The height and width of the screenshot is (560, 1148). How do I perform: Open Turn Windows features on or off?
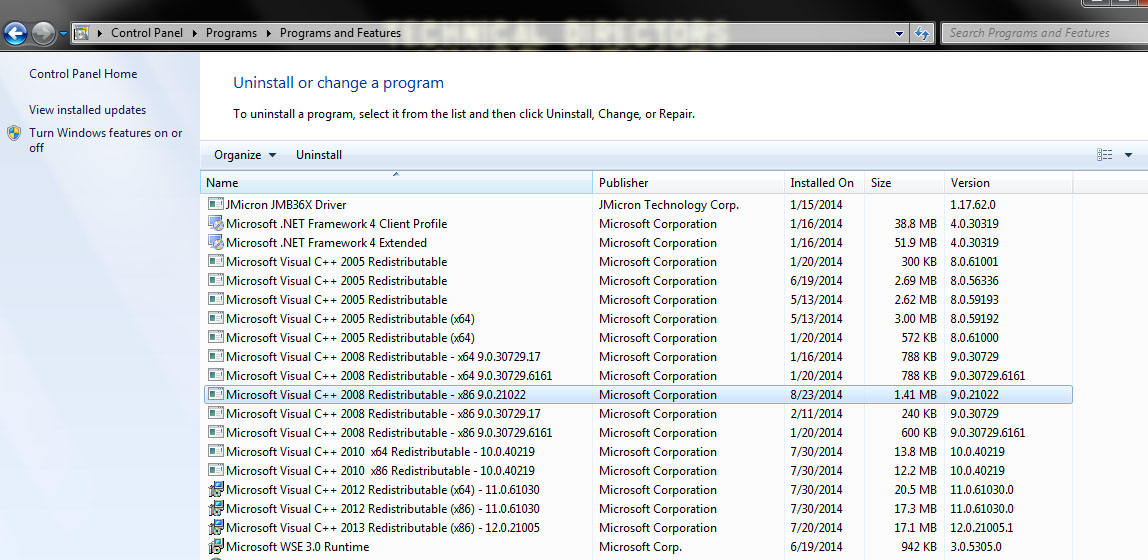[x=105, y=140]
